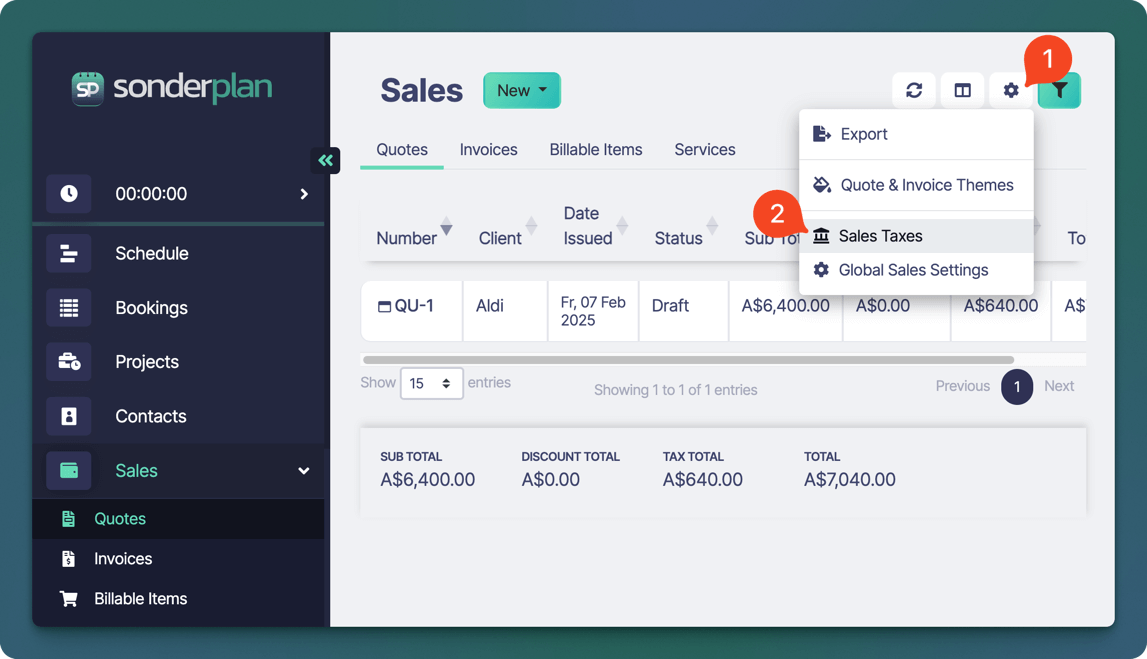
Task: Click the A$7,040.00 total value
Action: pos(849,480)
